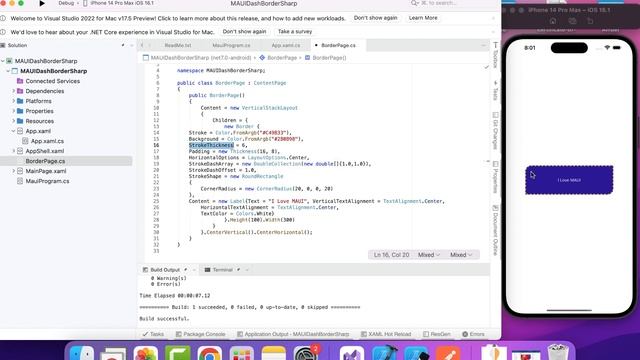Start debugging with the Run play button
640x360 pixels.
click(42, 3)
